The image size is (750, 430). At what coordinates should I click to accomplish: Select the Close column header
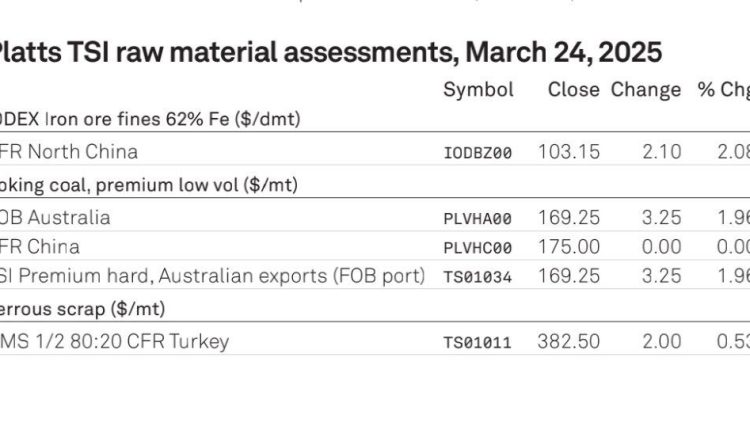point(574,90)
